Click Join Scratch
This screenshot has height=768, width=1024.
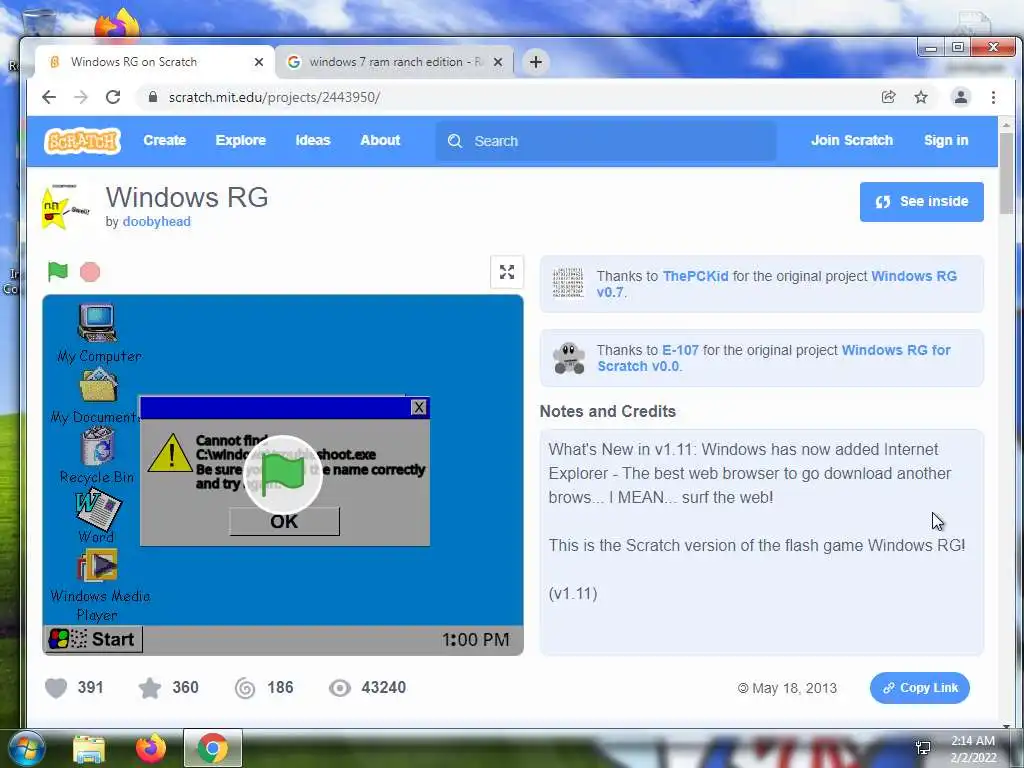click(852, 140)
